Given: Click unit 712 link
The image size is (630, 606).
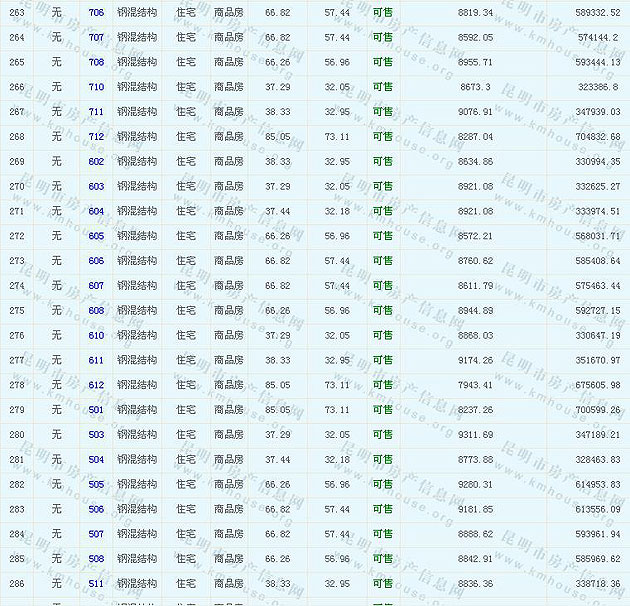Looking at the screenshot, I should 96,137.
